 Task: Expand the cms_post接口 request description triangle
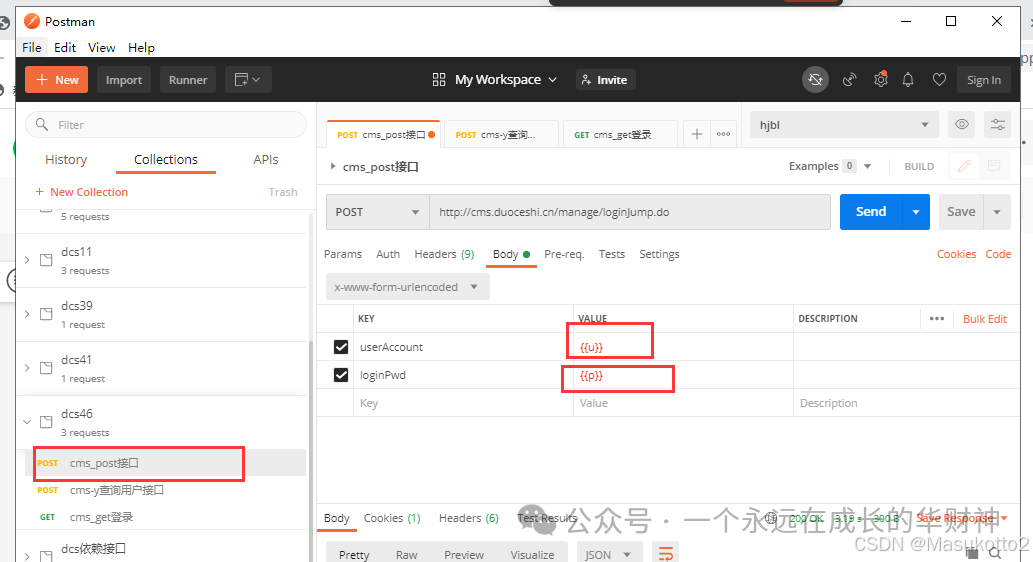click(x=333, y=166)
